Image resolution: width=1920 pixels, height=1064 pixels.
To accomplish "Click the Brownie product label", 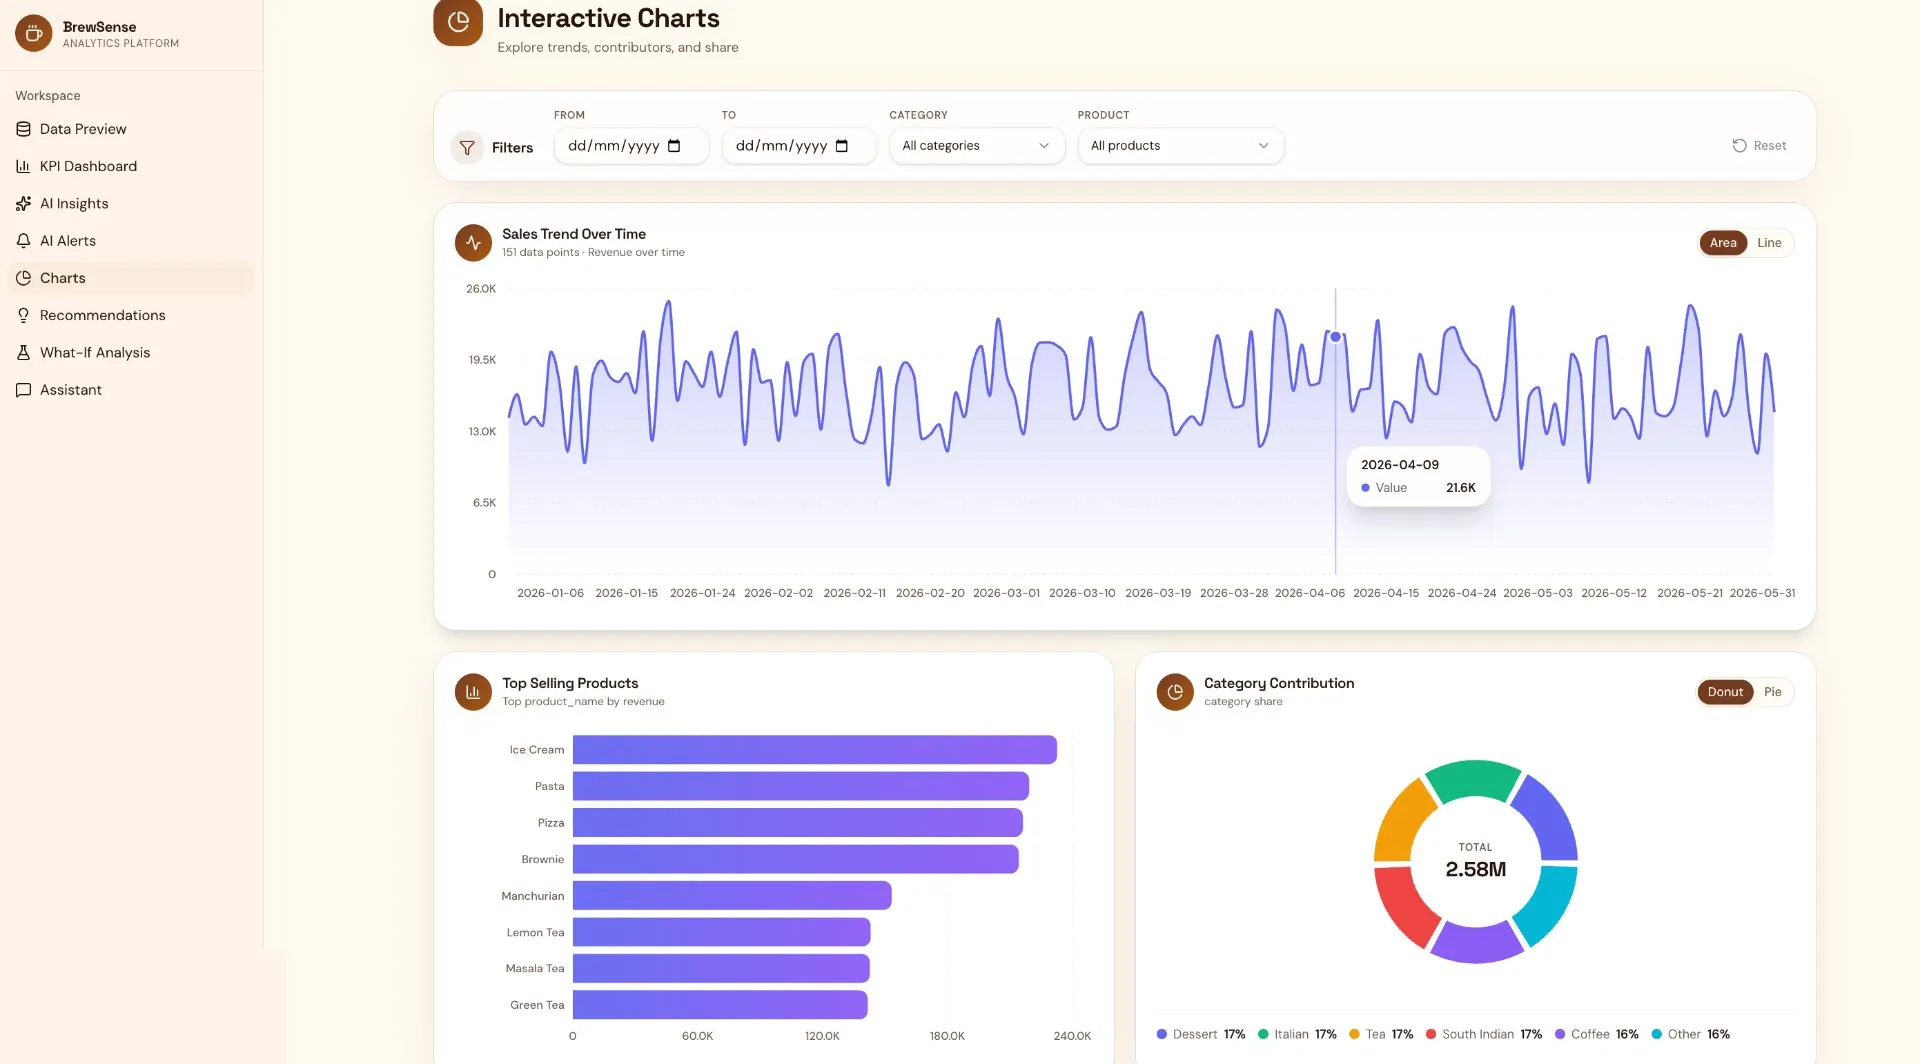I will (x=542, y=859).
